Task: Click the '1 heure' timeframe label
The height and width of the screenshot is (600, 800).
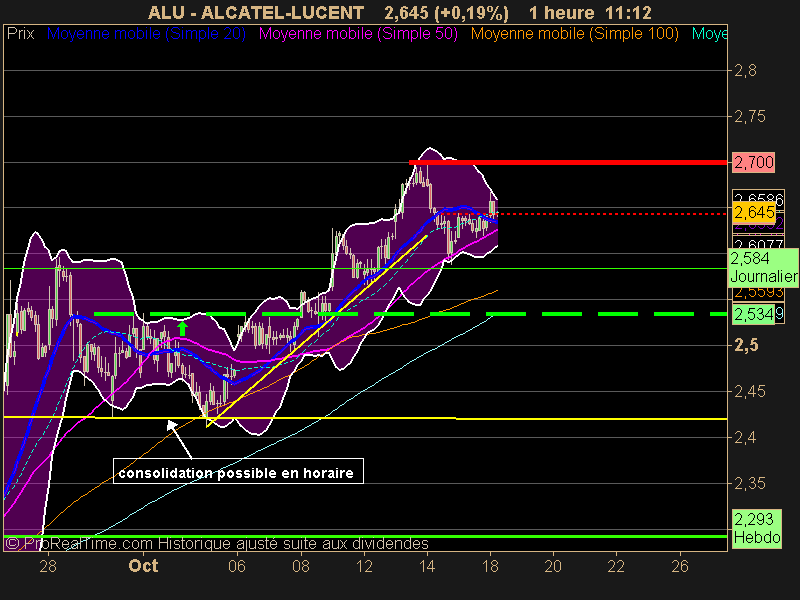Action: pyautogui.click(x=562, y=13)
